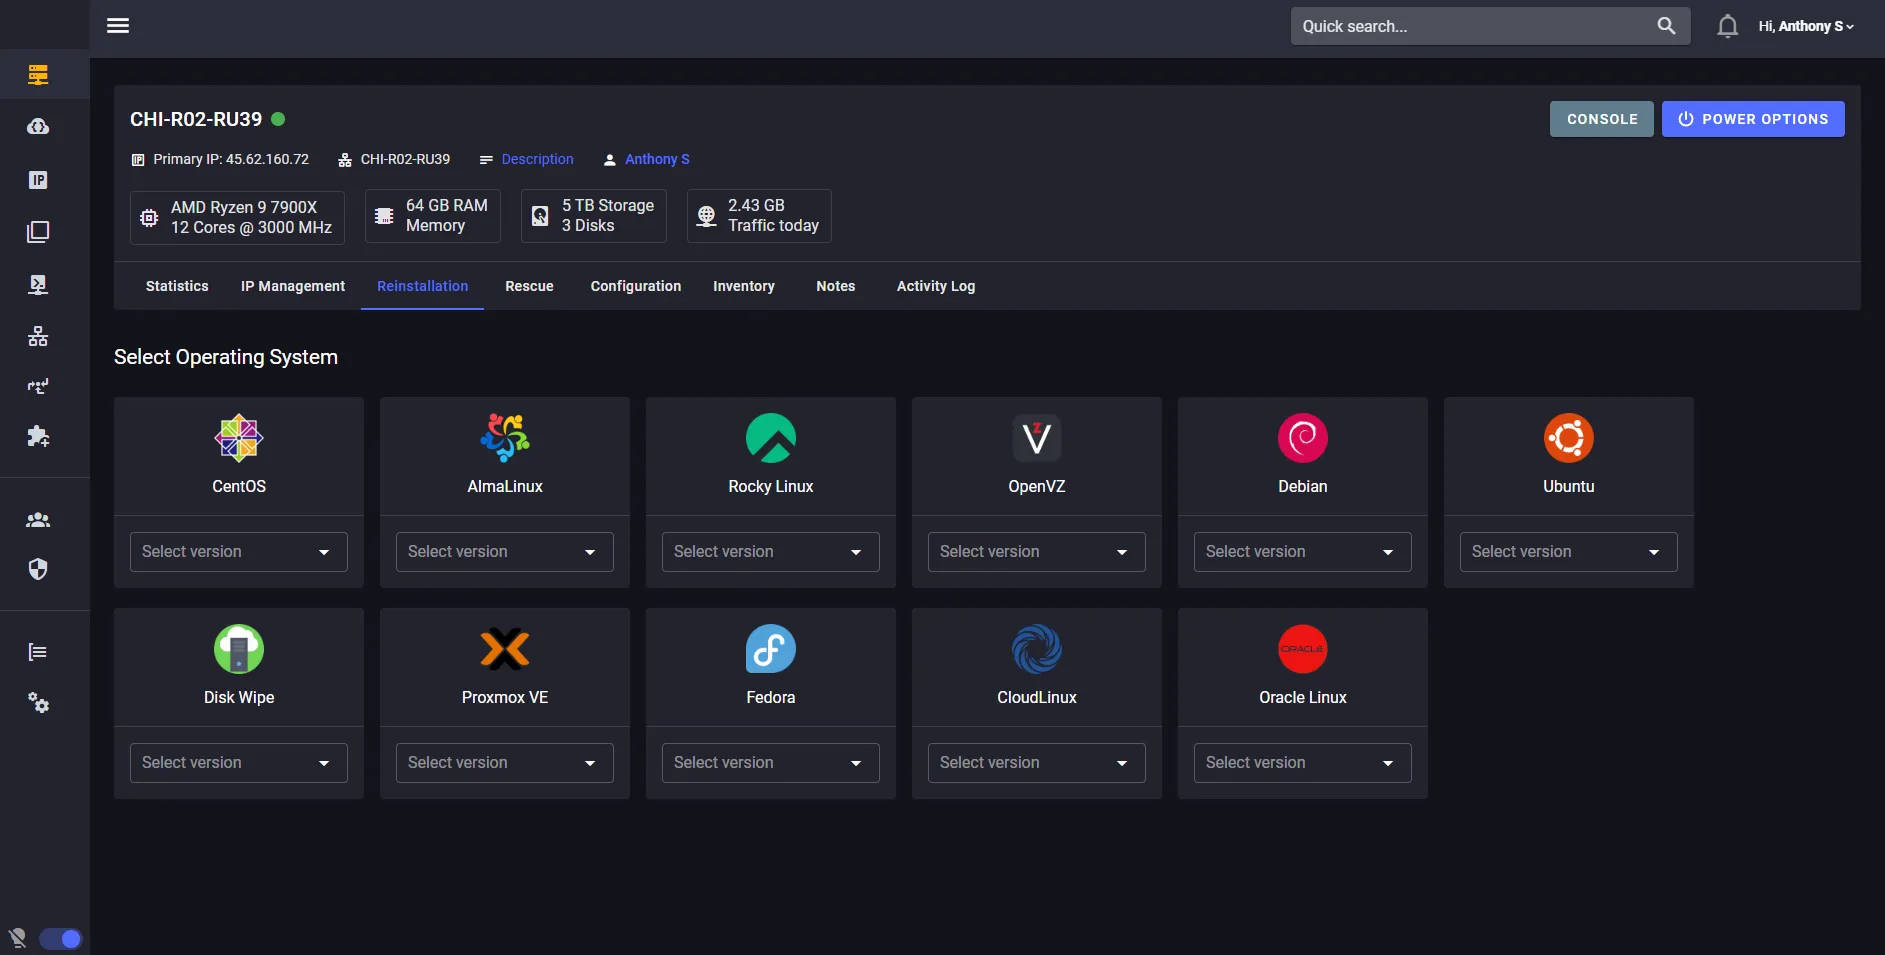Expand the Rocky Linux version dropdown
This screenshot has height=955, width=1885.
click(770, 551)
